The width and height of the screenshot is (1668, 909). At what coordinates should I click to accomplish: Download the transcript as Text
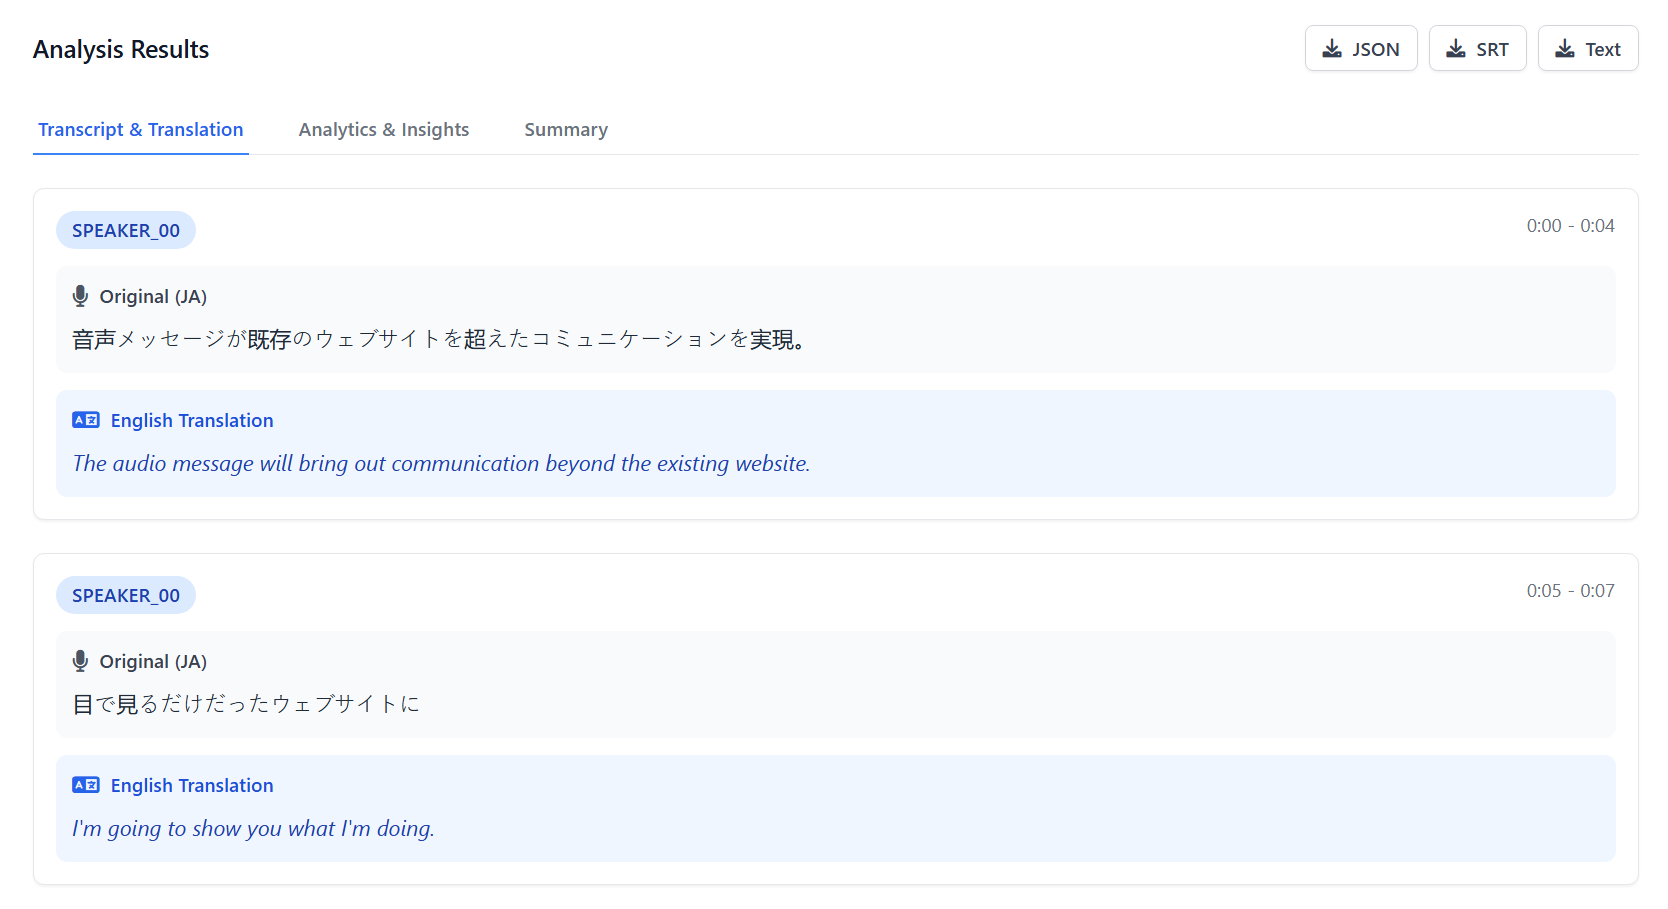click(1588, 47)
